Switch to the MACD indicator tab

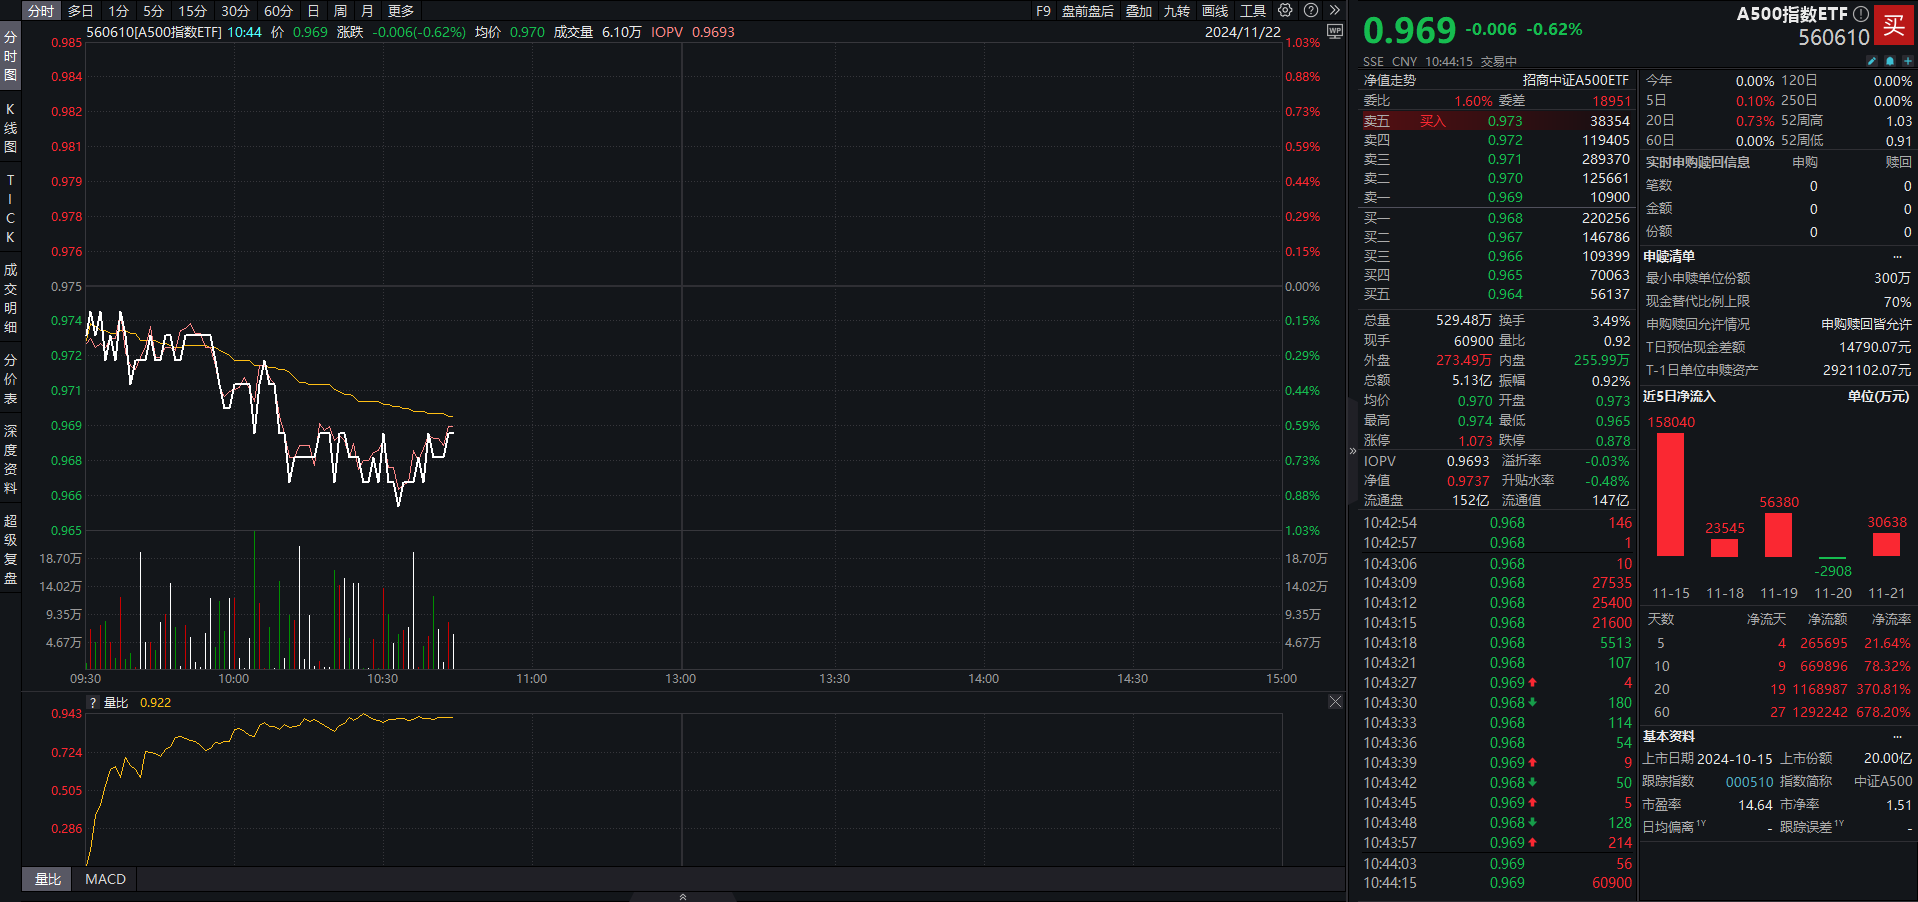tap(105, 879)
